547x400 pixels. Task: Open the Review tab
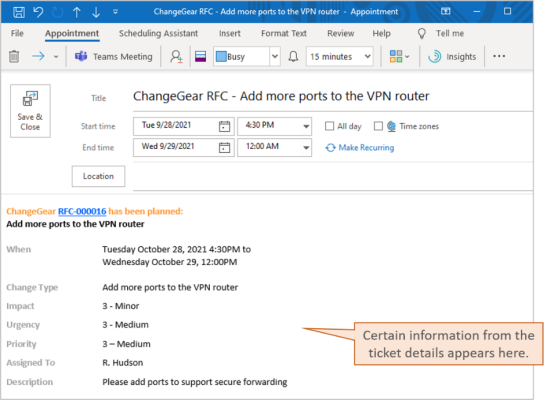(340, 33)
